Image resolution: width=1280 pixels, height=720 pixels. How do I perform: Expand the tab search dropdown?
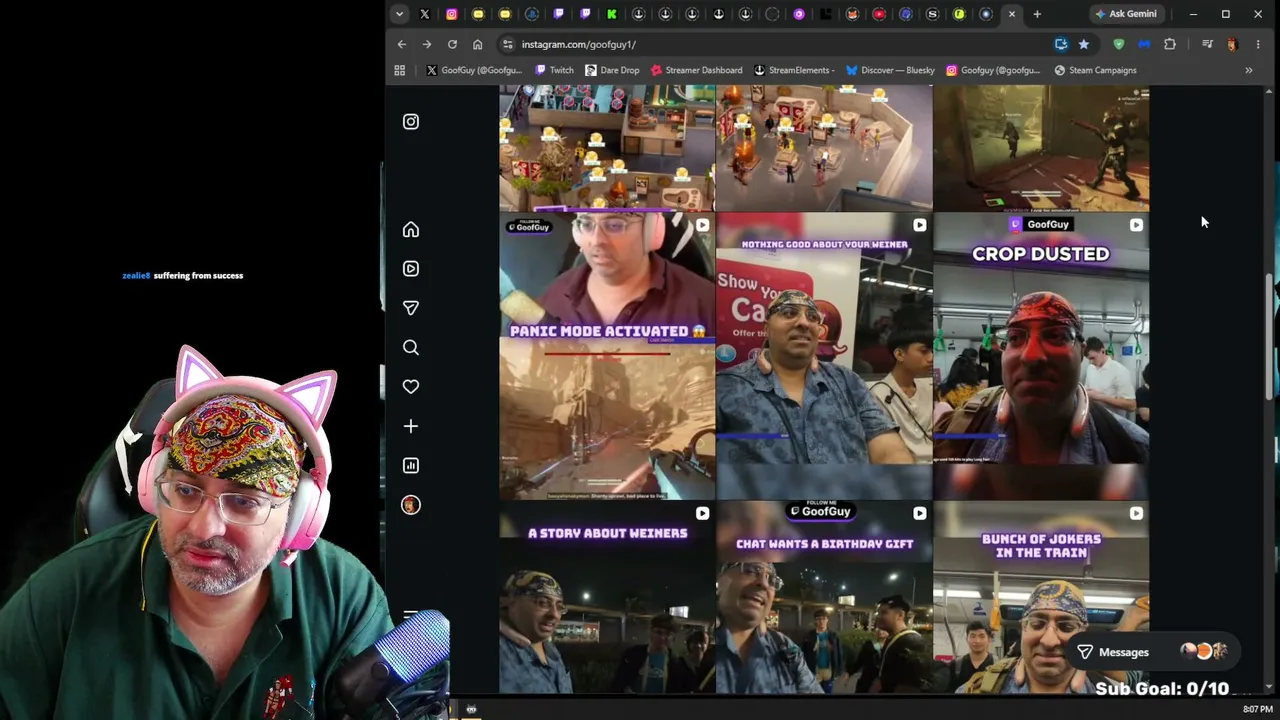point(399,14)
